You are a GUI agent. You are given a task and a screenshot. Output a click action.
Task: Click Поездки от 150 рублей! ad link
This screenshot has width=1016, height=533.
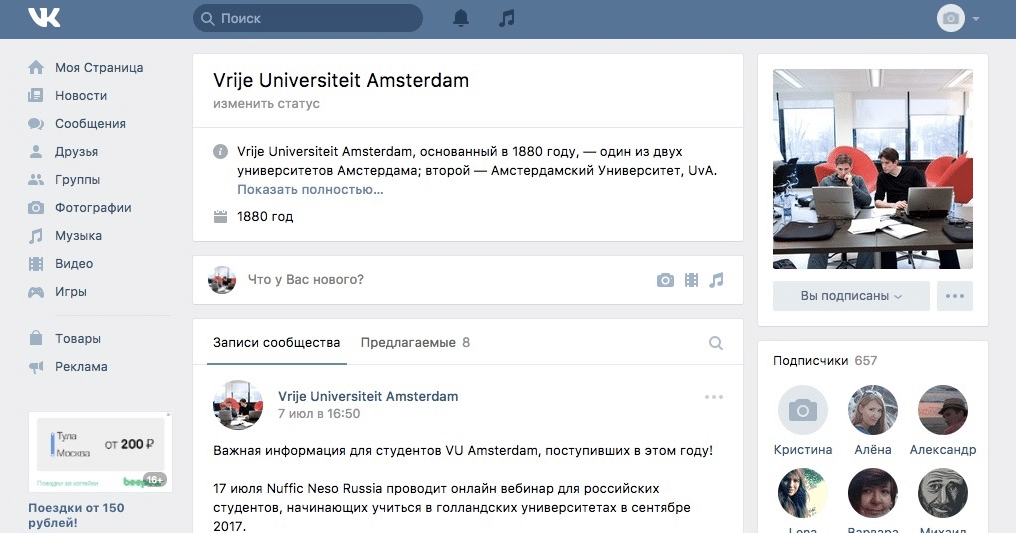(x=76, y=515)
